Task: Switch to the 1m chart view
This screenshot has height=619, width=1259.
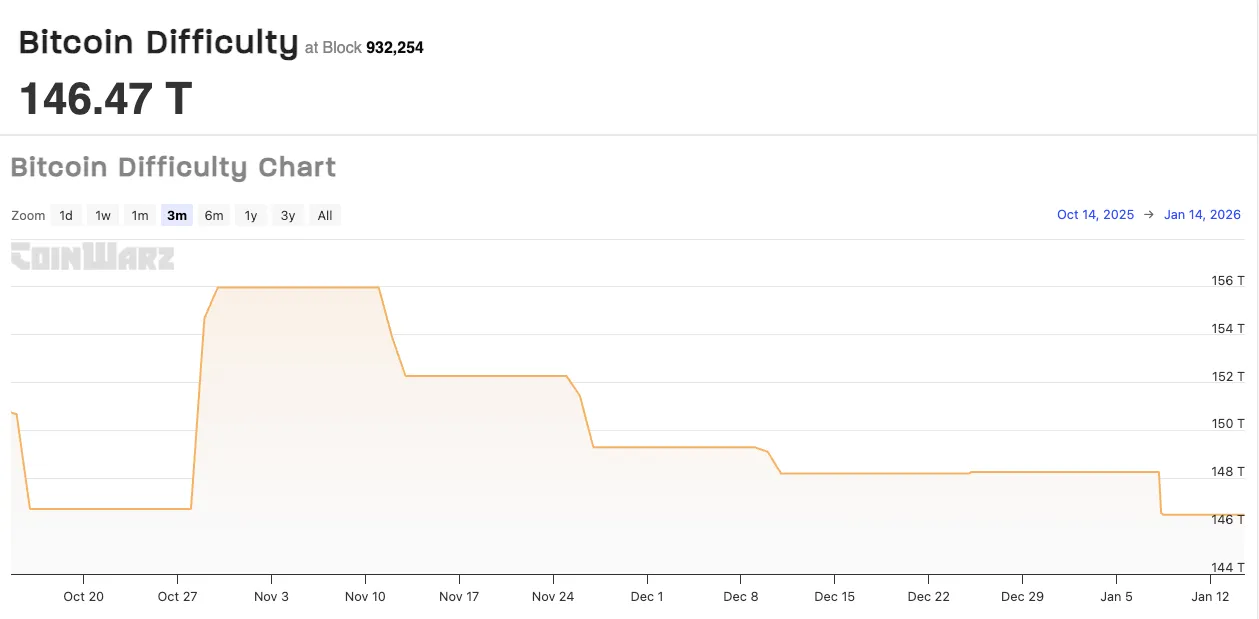Action: coord(139,215)
